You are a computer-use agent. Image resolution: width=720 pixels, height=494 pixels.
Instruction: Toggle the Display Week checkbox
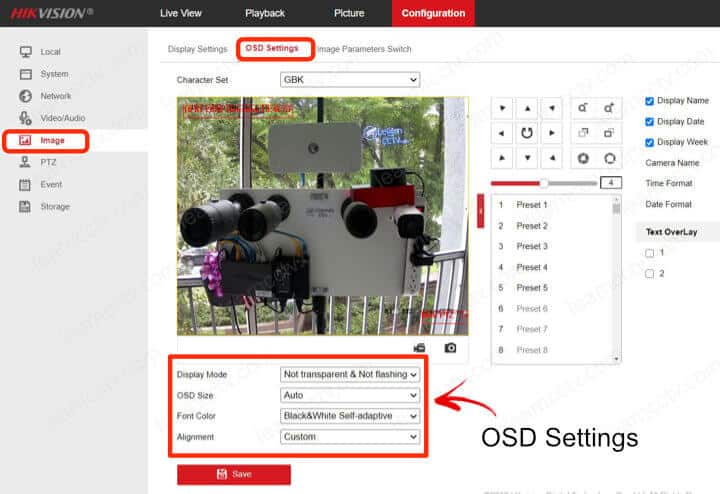point(650,142)
